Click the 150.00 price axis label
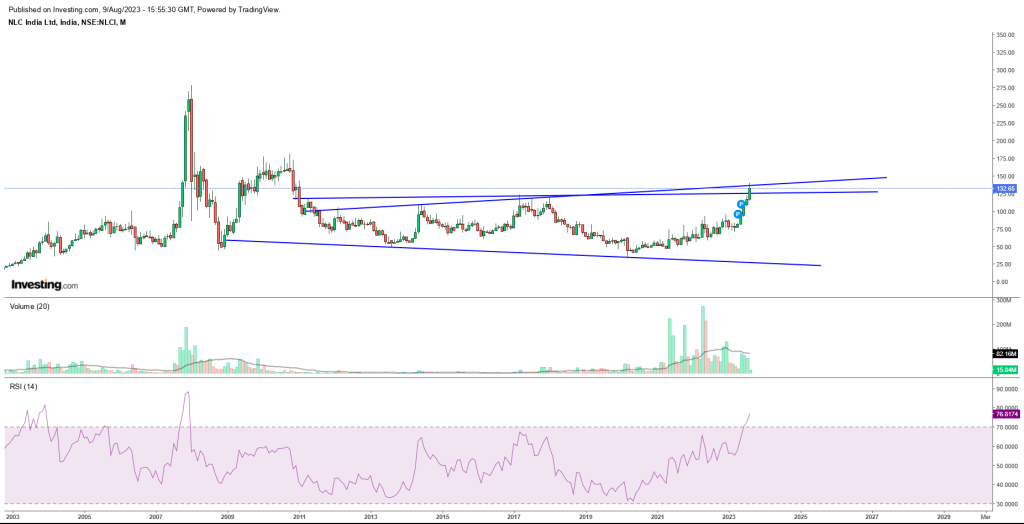Image resolution: width=1024 pixels, height=524 pixels. [x=1005, y=176]
